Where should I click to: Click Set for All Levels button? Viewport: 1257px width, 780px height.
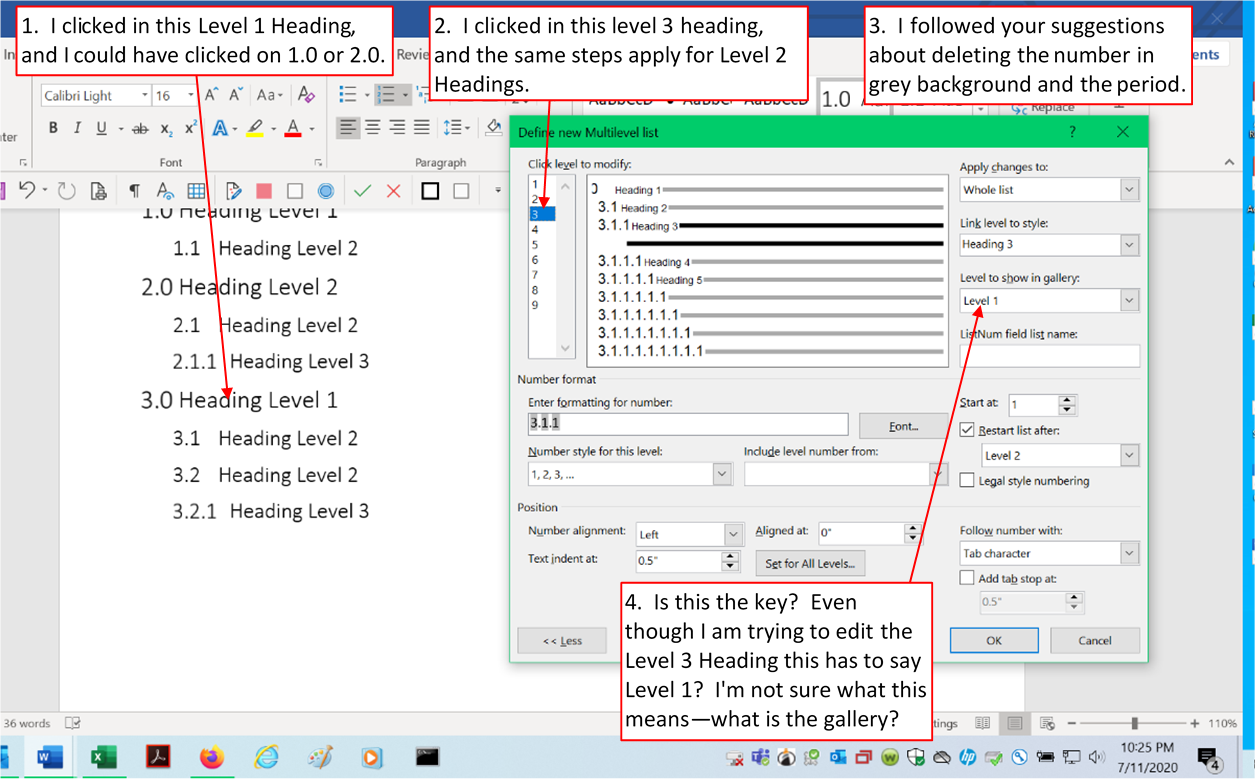[810, 563]
